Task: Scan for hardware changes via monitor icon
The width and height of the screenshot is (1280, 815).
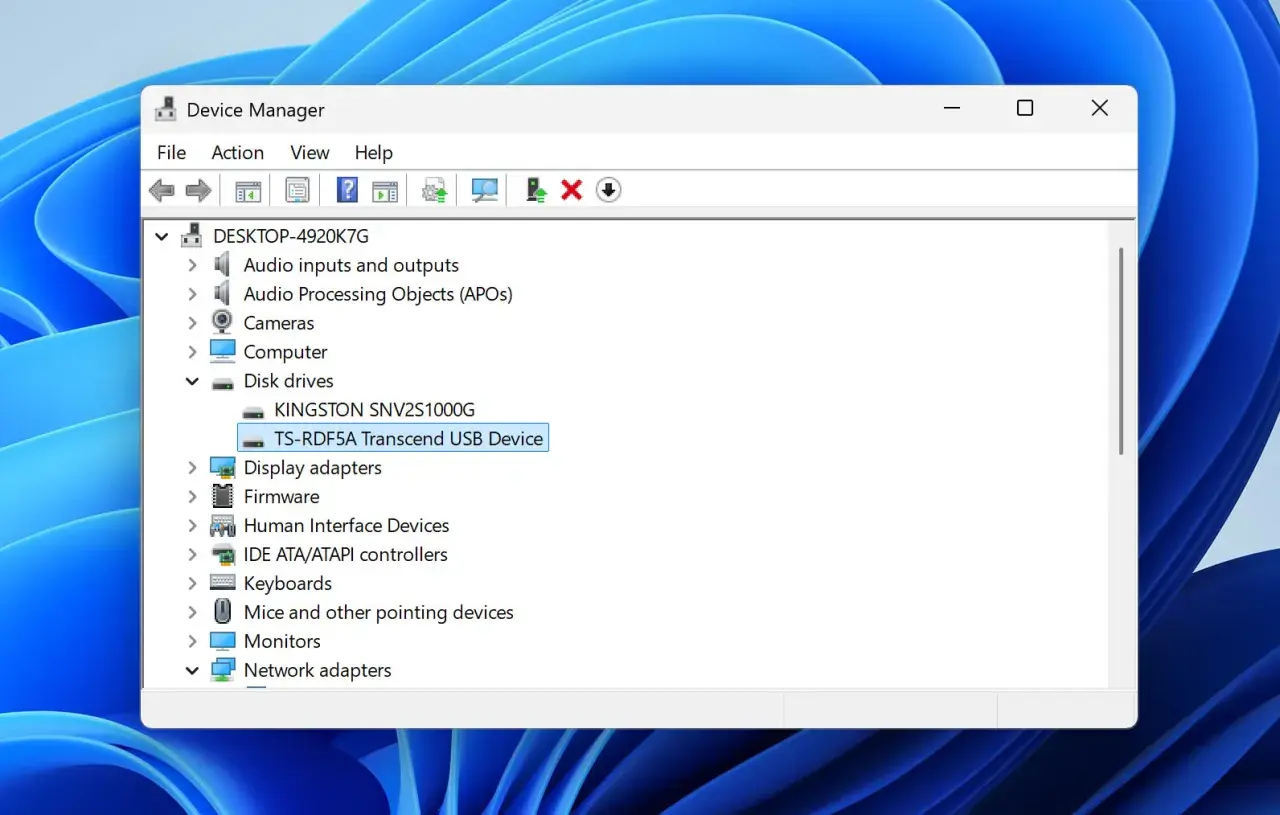Action: pos(484,190)
